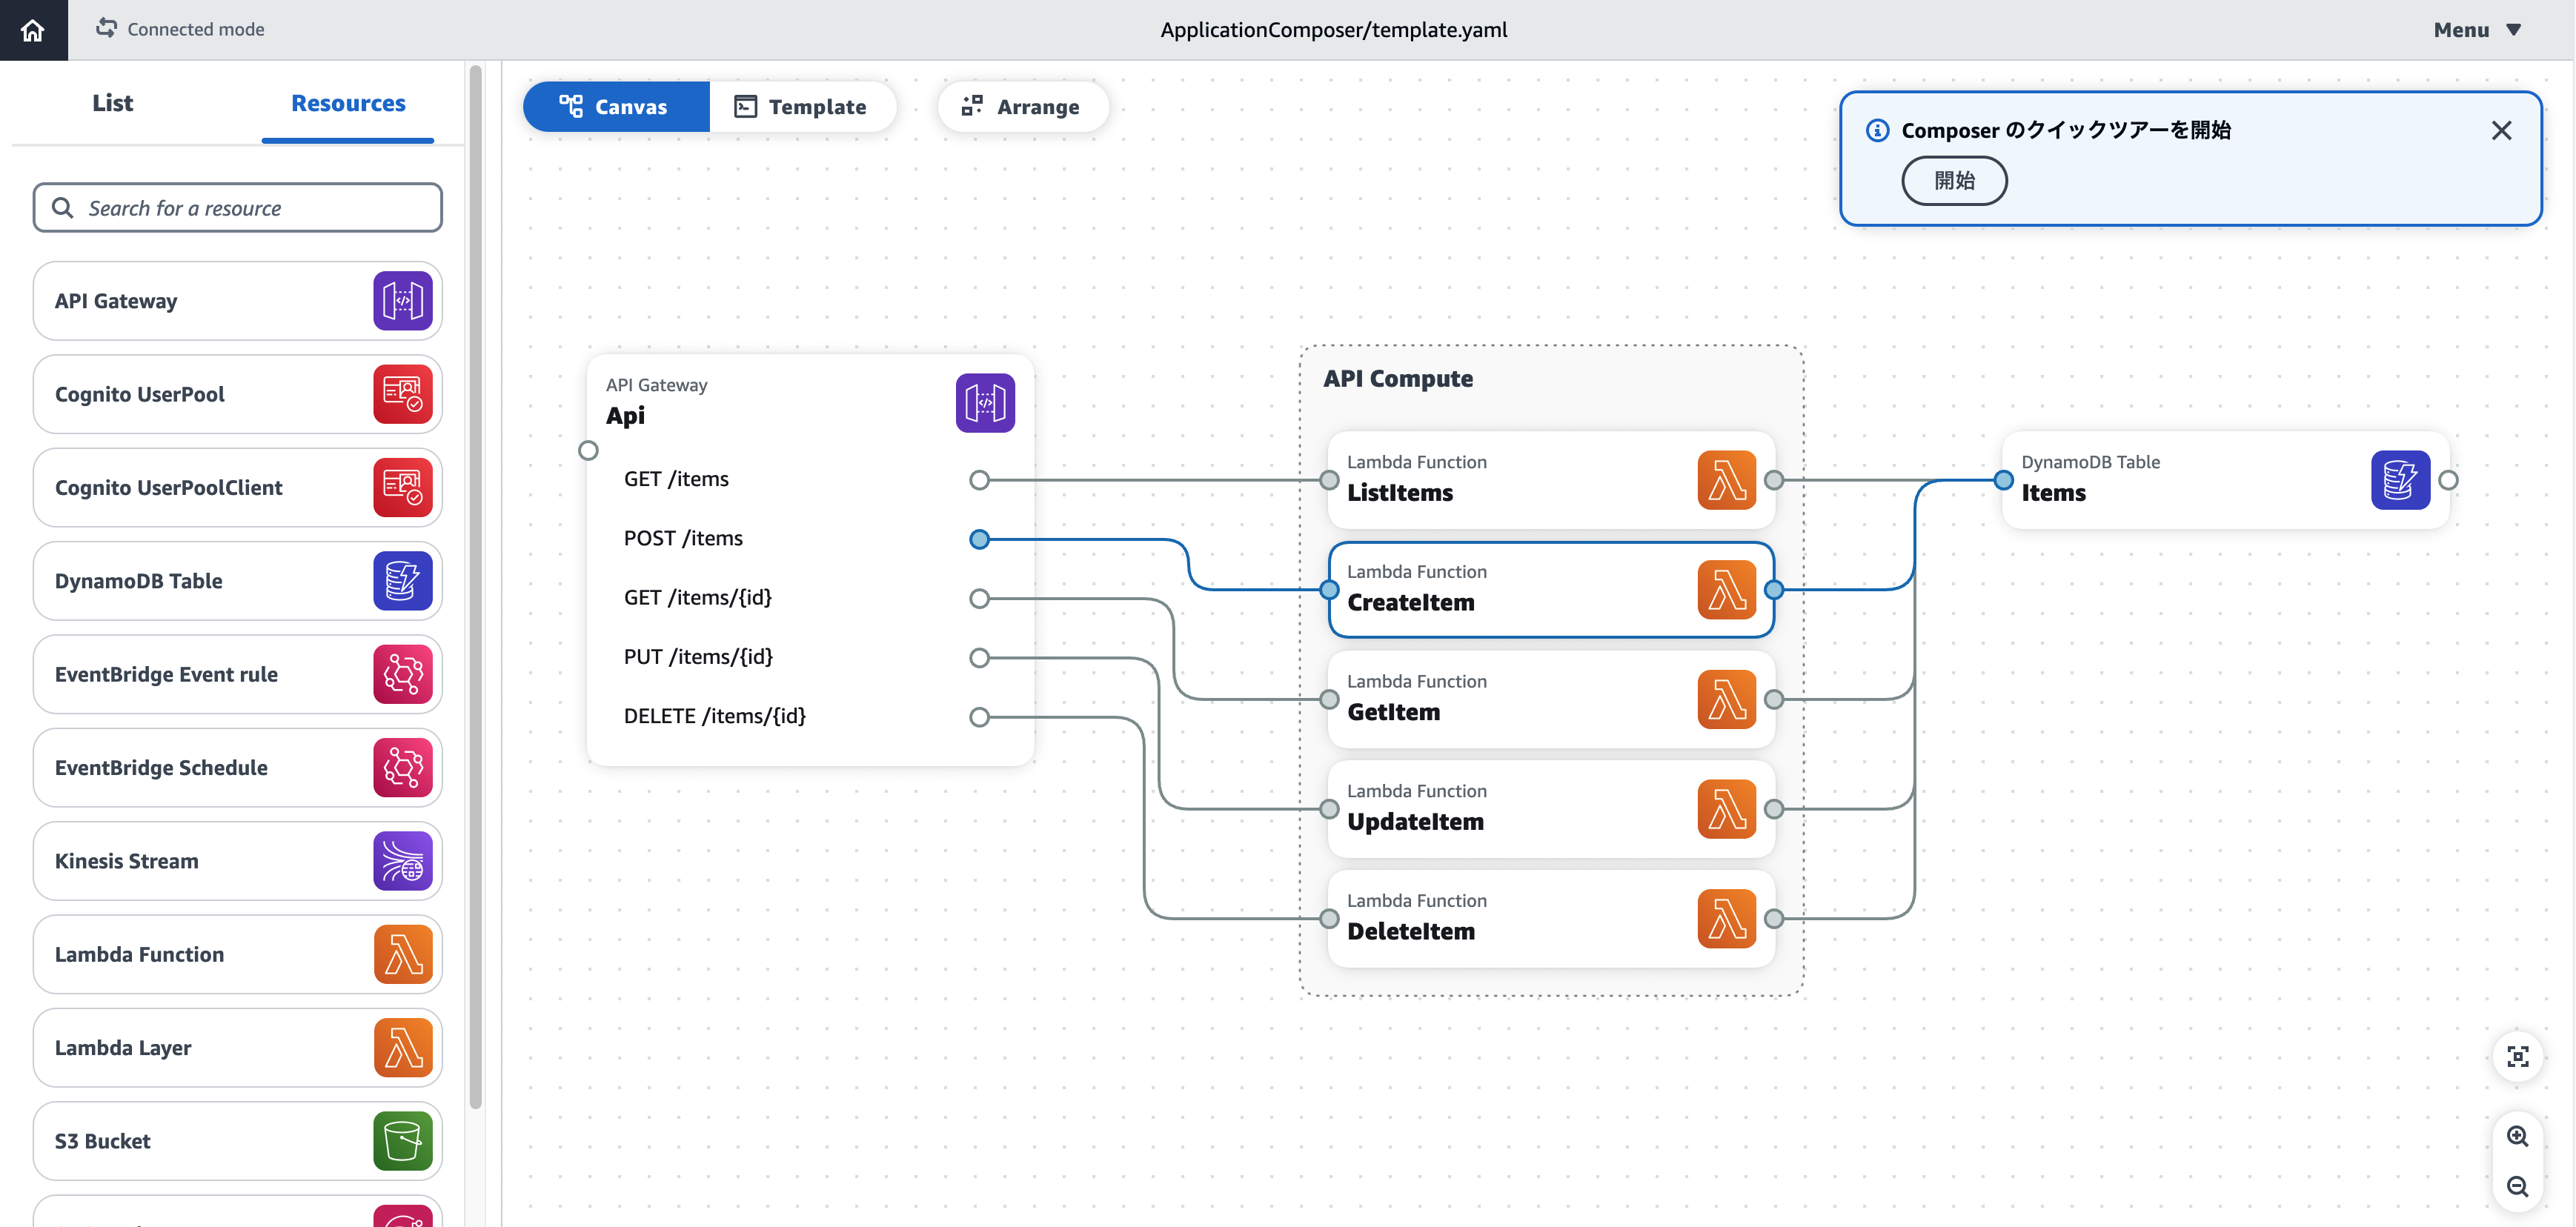Select the Lambda Layer palette icon
The height and width of the screenshot is (1227, 2576).
coord(403,1047)
